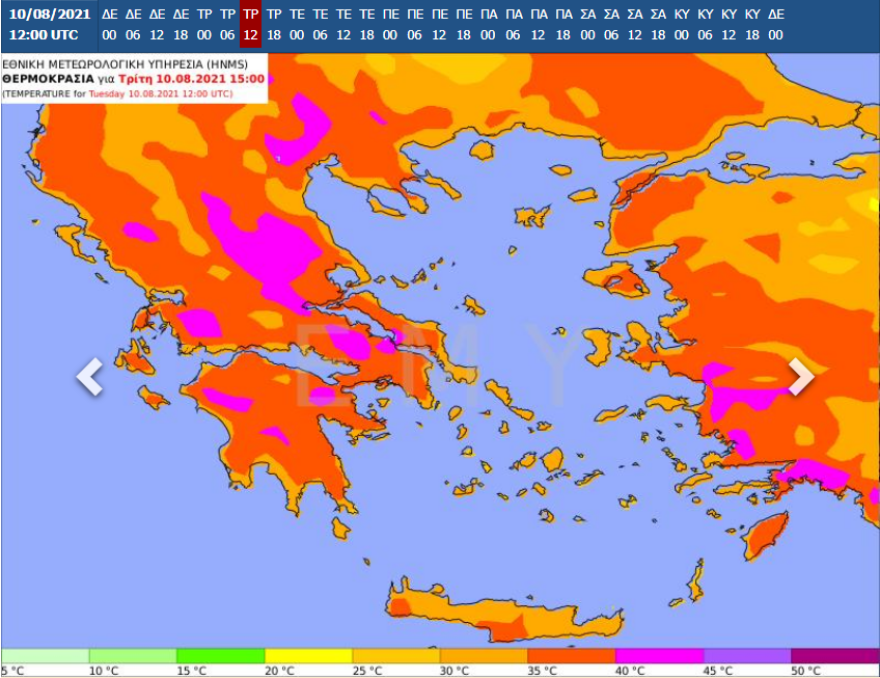Select the highlighted ΤΡ 12 time step
The height and width of the screenshot is (678, 880).
pyautogui.click(x=251, y=25)
